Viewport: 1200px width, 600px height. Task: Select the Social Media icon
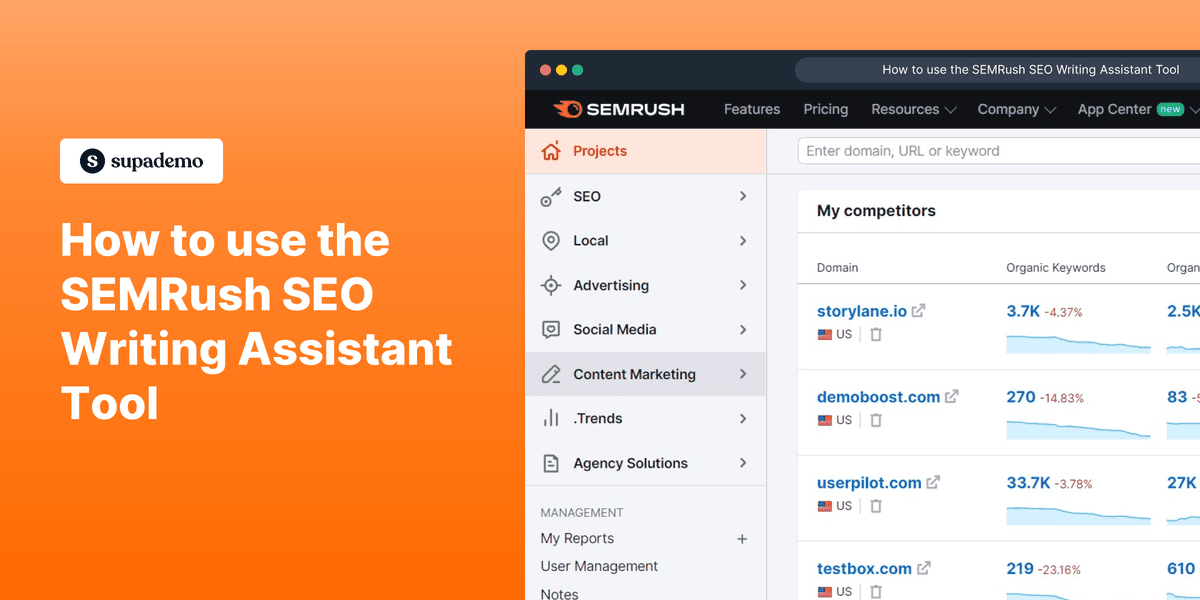[x=551, y=329]
